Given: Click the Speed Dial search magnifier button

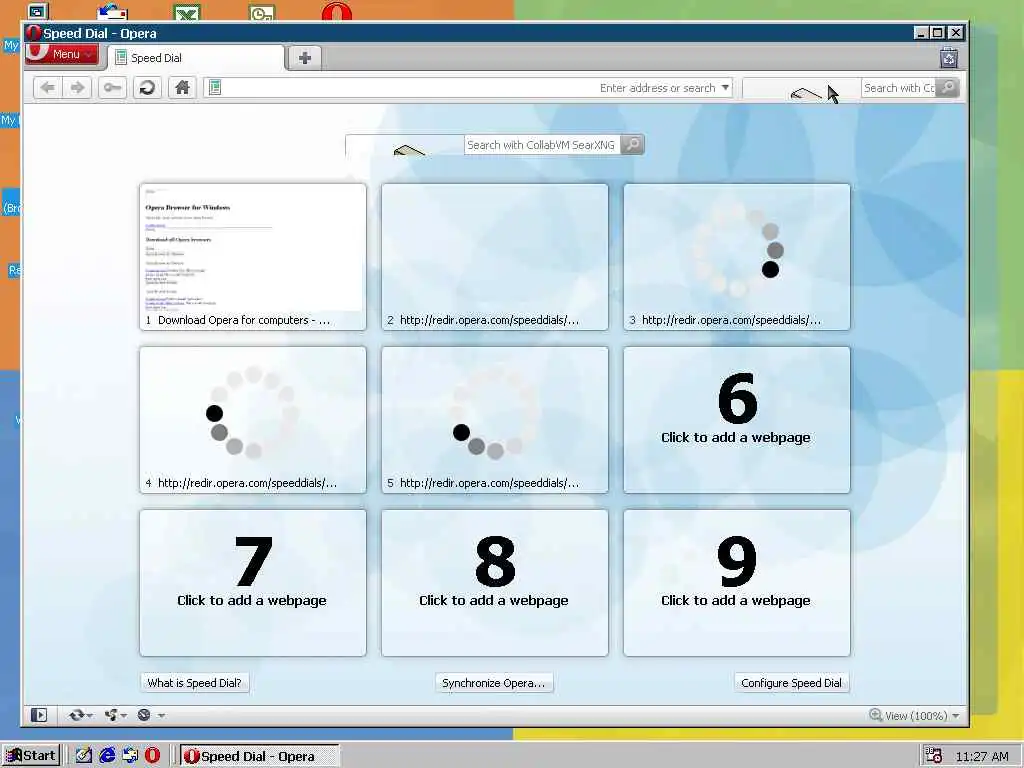Looking at the screenshot, I should 632,145.
